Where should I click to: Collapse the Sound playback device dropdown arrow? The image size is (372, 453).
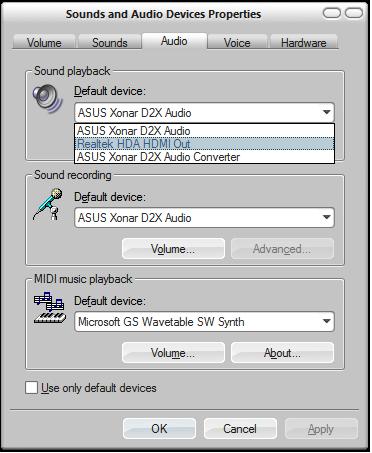click(x=327, y=113)
